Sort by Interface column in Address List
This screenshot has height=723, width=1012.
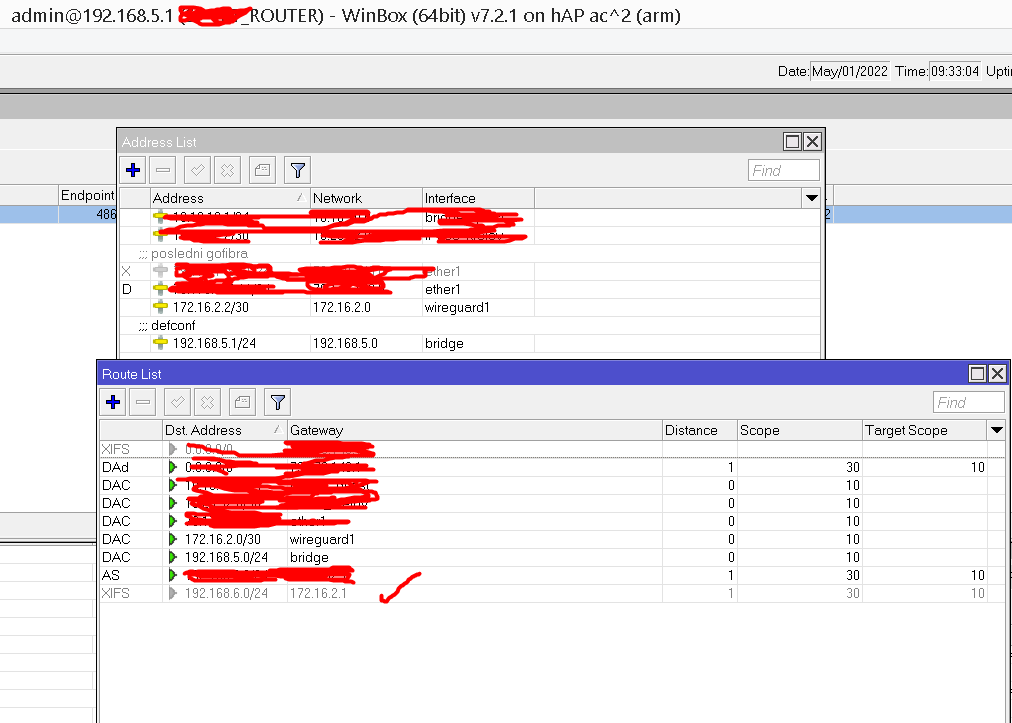tap(478, 198)
